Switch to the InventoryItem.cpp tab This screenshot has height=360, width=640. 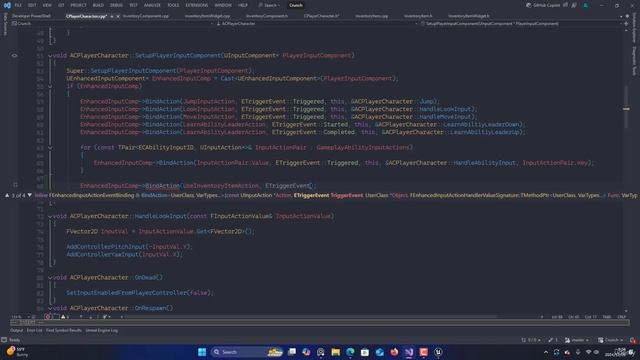[x=371, y=16]
